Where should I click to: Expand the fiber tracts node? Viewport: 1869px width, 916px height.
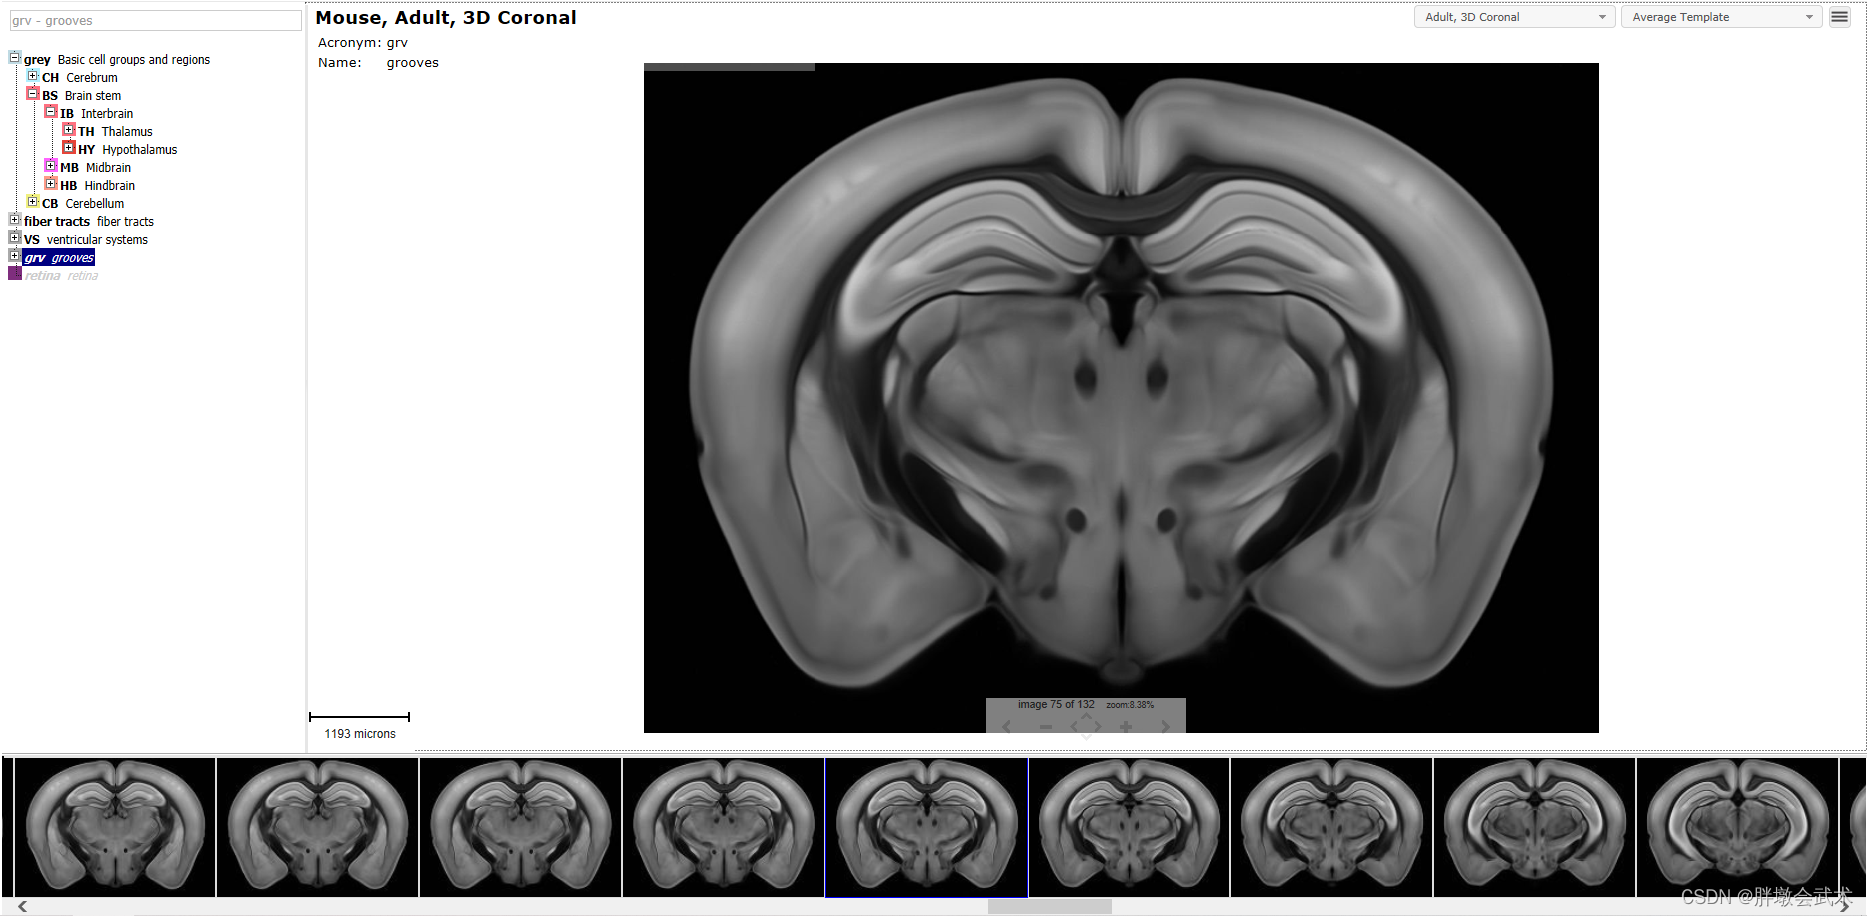pos(15,220)
